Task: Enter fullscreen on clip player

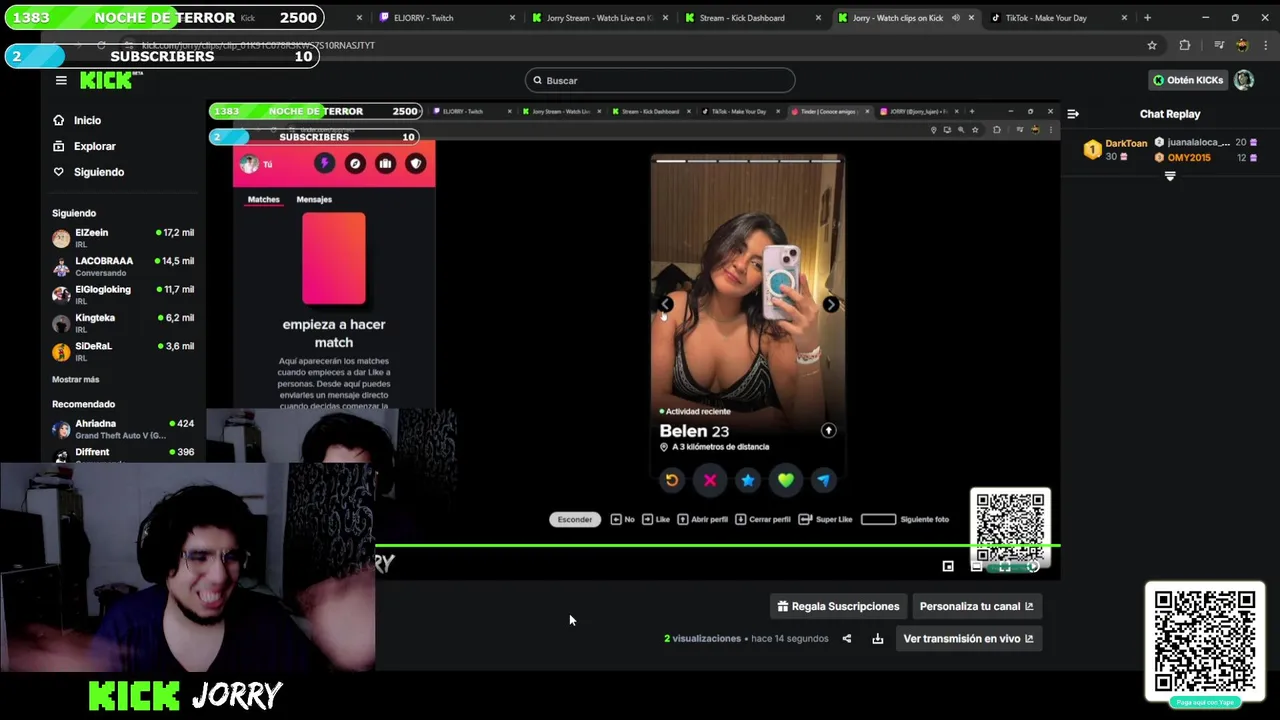Action: (x=1005, y=566)
